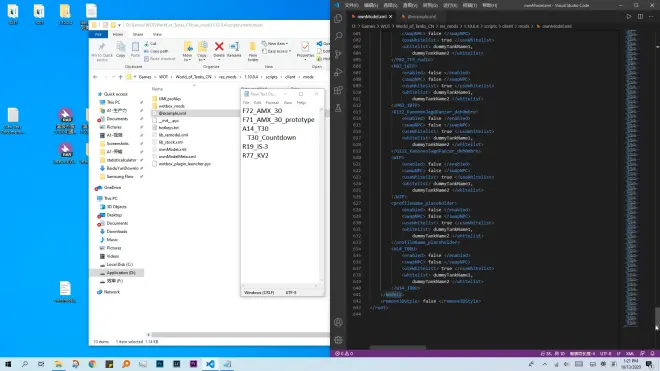Click Copy path in Explorer ribbon
The height and width of the screenshot is (371, 660).
(156, 51)
